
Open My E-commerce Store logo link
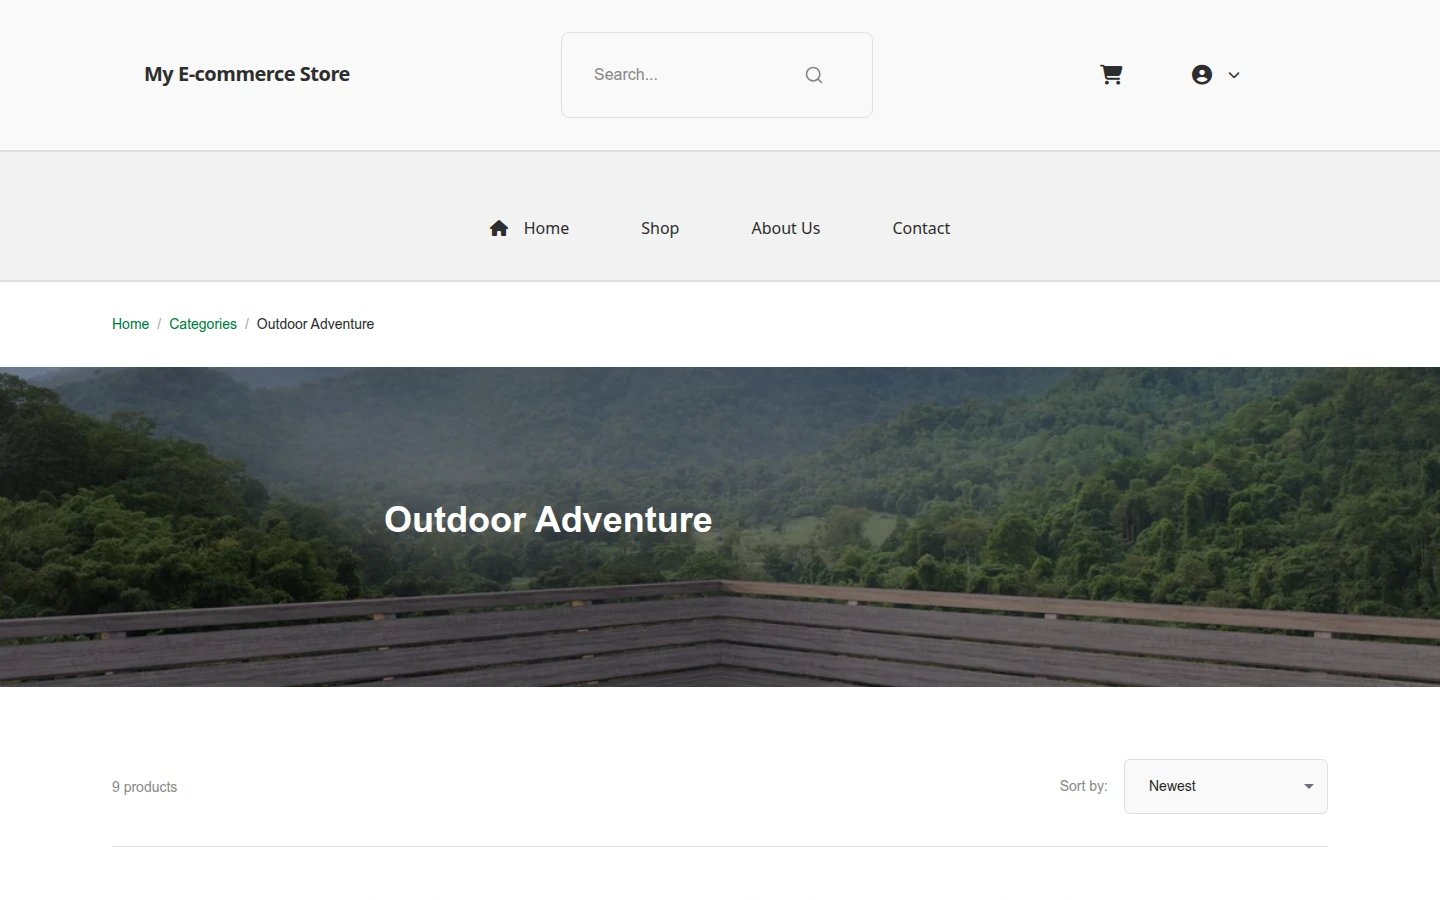[247, 74]
